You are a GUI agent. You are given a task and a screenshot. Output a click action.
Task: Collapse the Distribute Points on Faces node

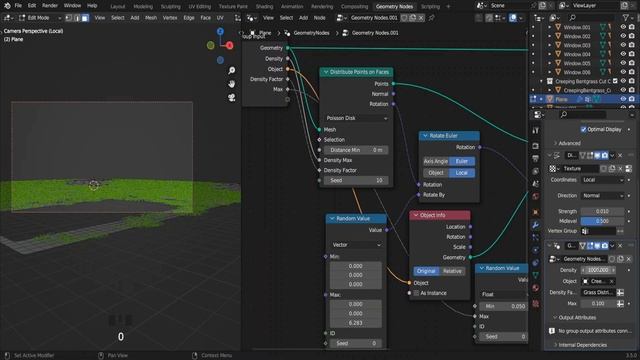[x=326, y=72]
